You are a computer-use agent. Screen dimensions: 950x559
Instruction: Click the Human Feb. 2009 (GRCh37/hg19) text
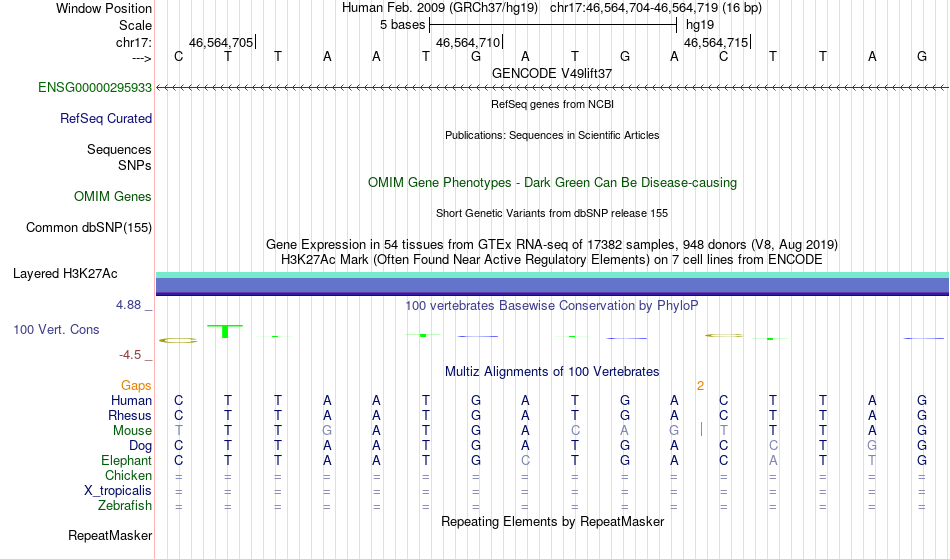[439, 8]
